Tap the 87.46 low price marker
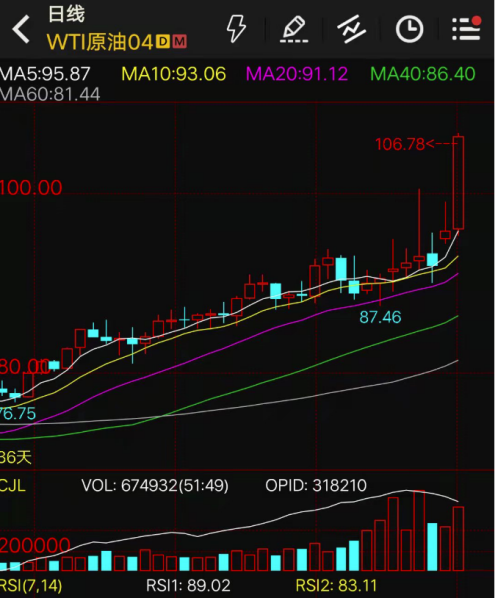 pos(381,317)
